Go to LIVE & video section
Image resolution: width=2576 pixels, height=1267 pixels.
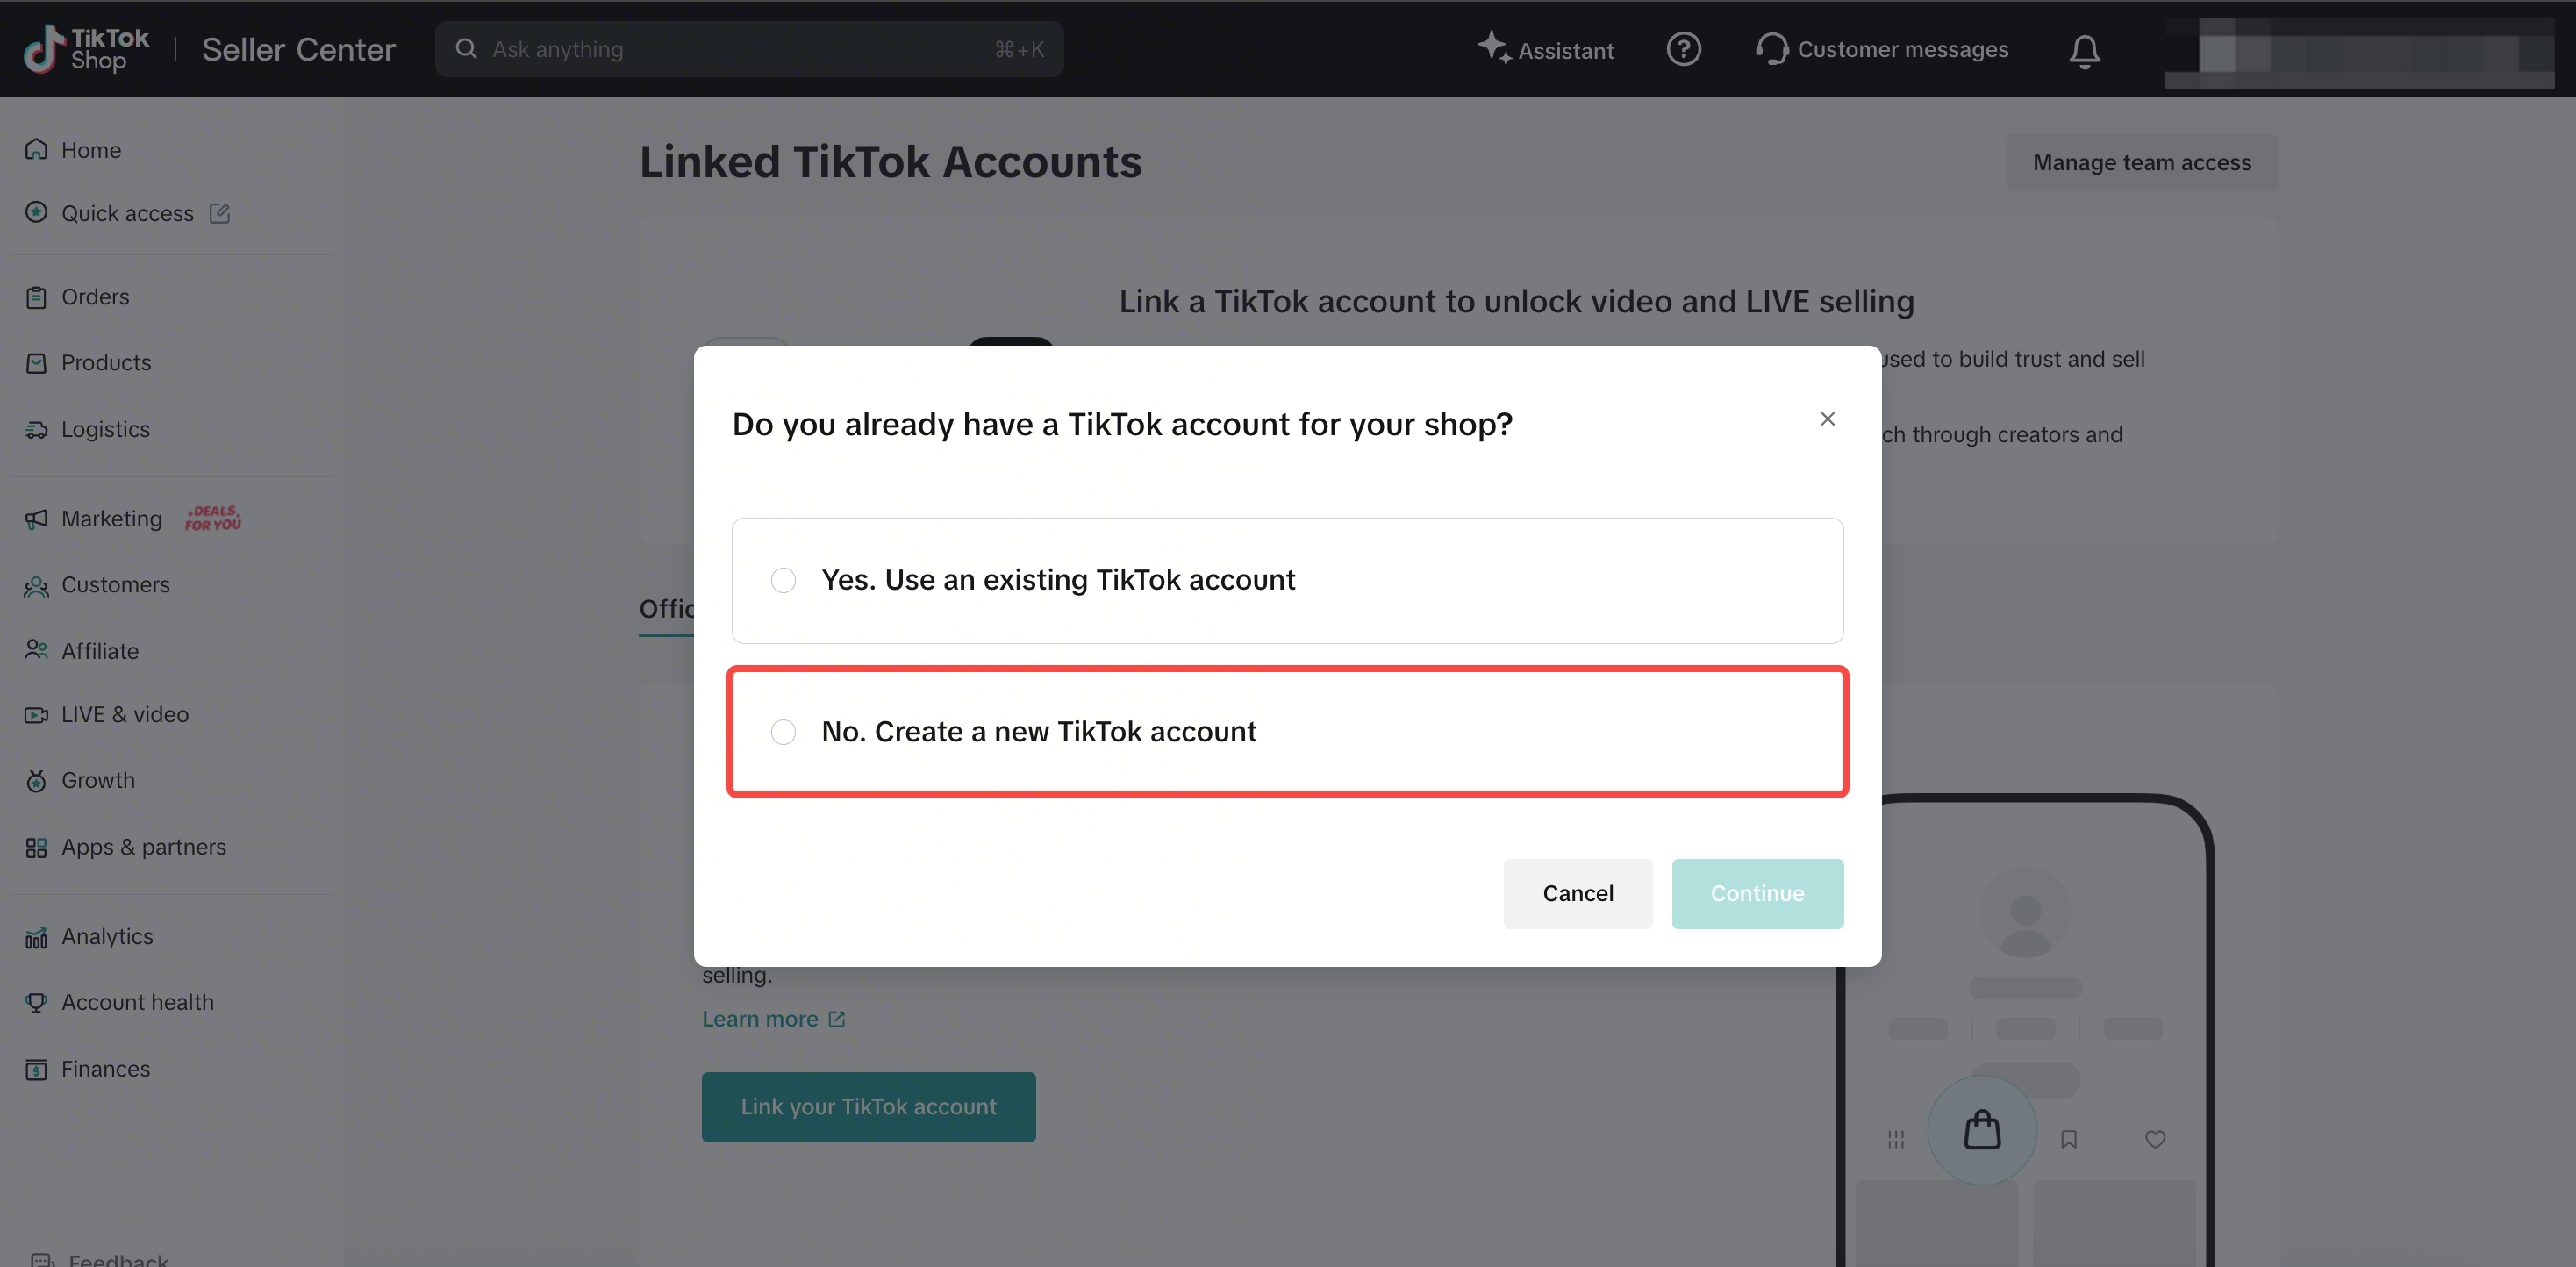coord(125,715)
